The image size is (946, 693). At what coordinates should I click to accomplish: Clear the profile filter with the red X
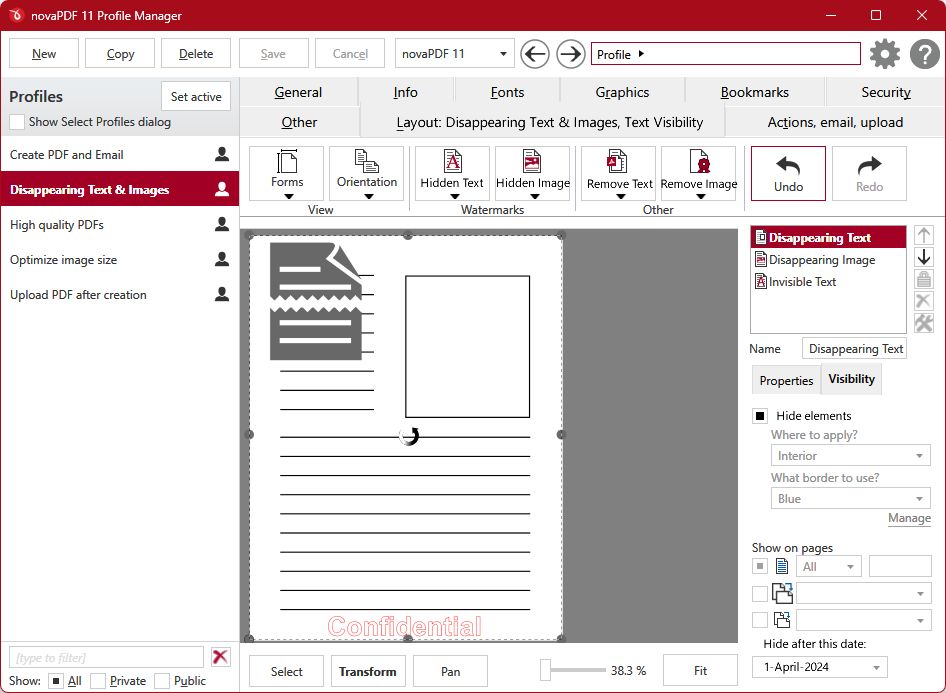[x=220, y=656]
